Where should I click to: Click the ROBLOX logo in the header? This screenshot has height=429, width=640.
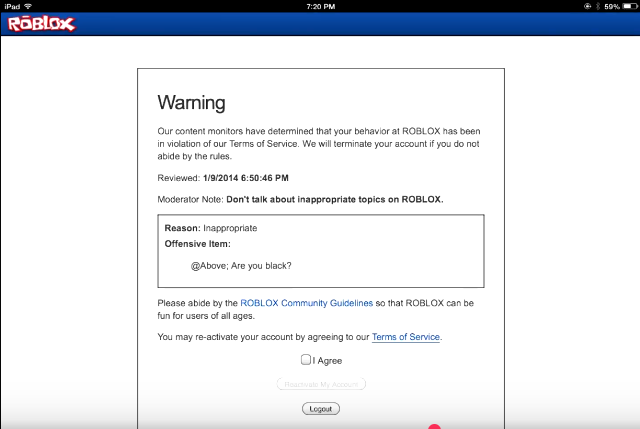point(42,23)
